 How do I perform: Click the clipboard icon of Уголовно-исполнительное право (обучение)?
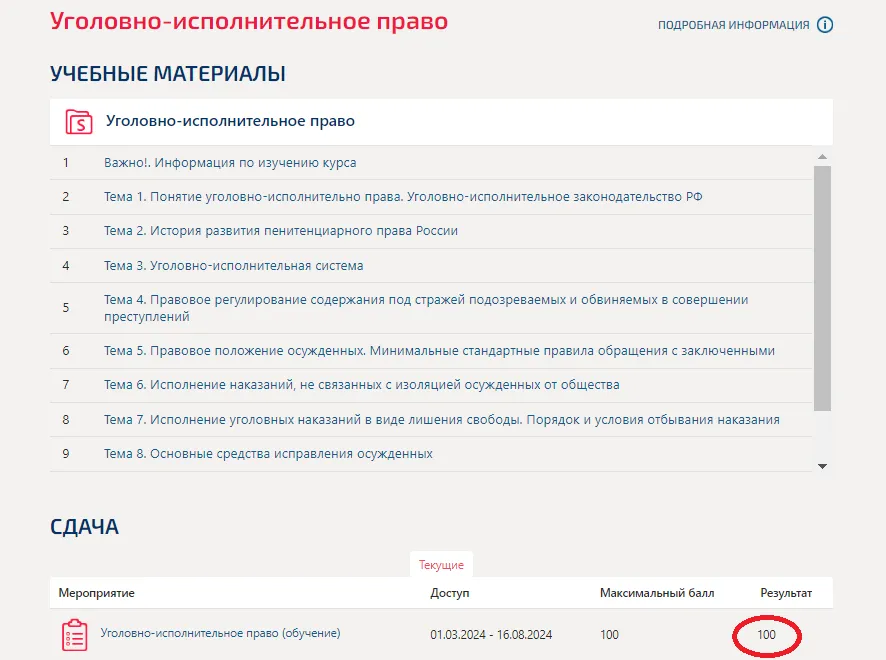[75, 635]
